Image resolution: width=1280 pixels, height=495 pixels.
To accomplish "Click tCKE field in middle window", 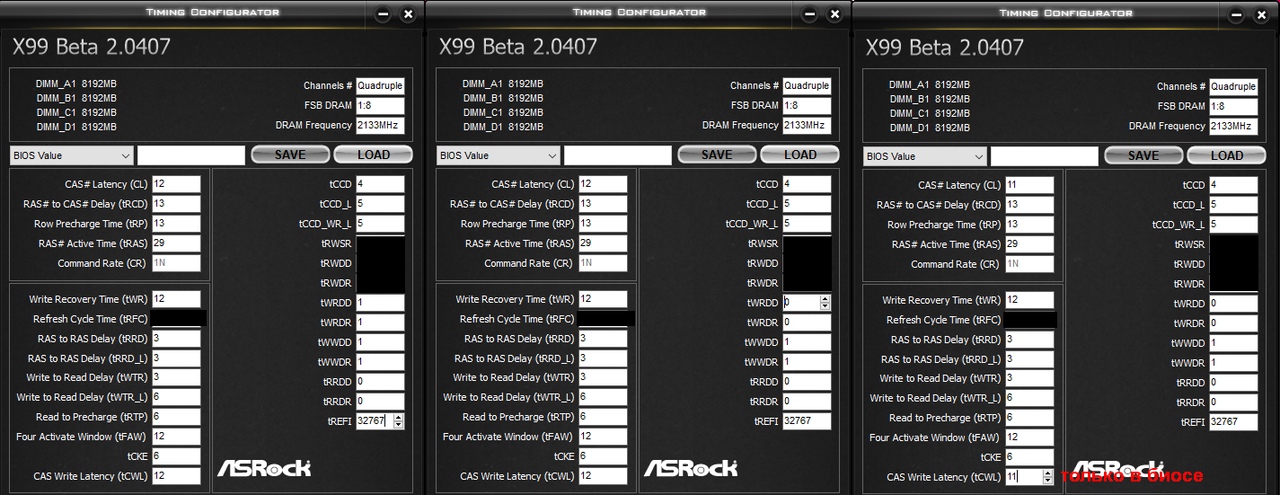I will [603, 456].
